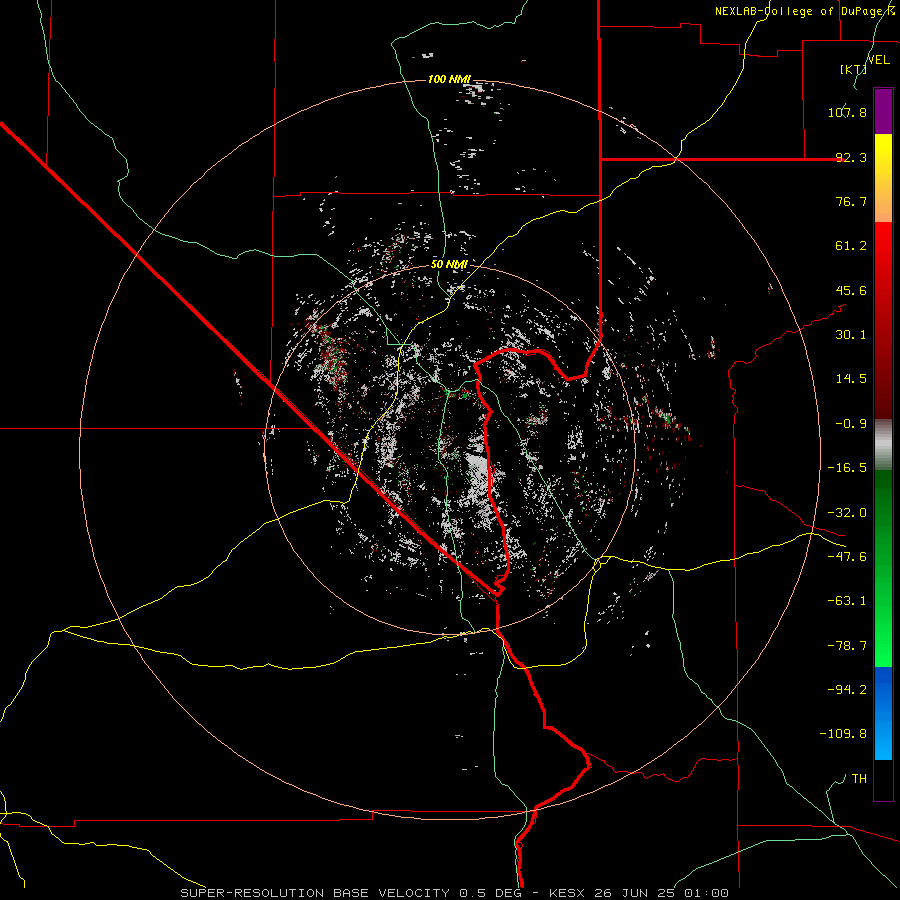Click the gray near-zero segment of the color bar
Viewport: 900px width, 900px height.
[883, 445]
